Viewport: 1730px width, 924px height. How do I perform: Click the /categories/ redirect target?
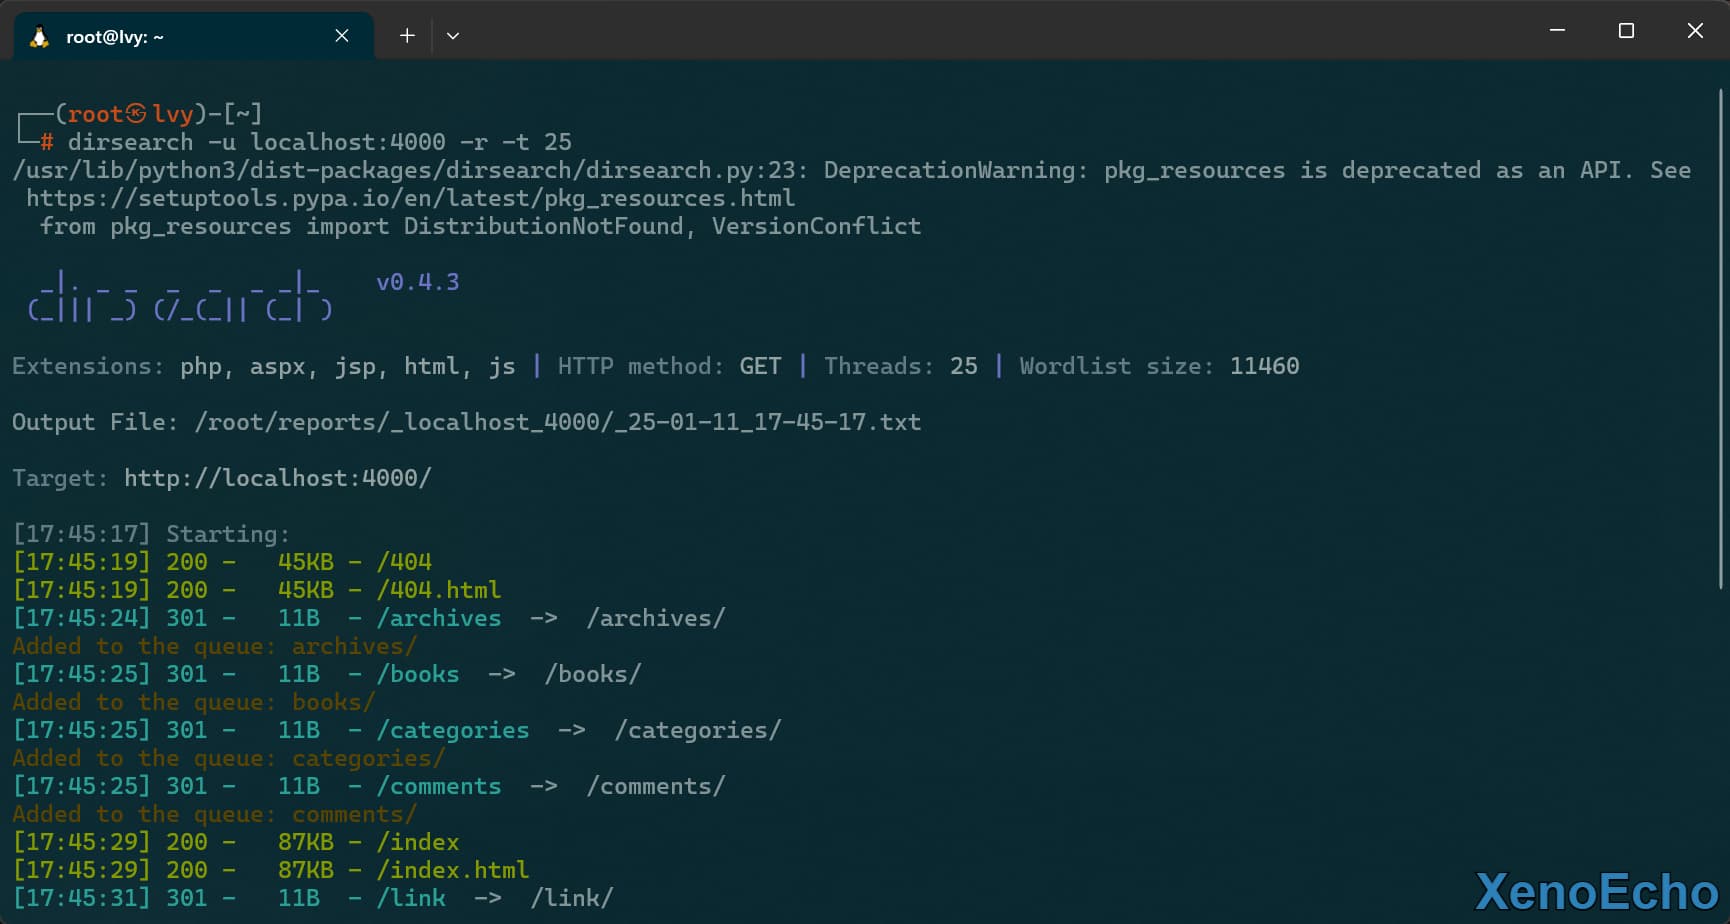coord(697,730)
